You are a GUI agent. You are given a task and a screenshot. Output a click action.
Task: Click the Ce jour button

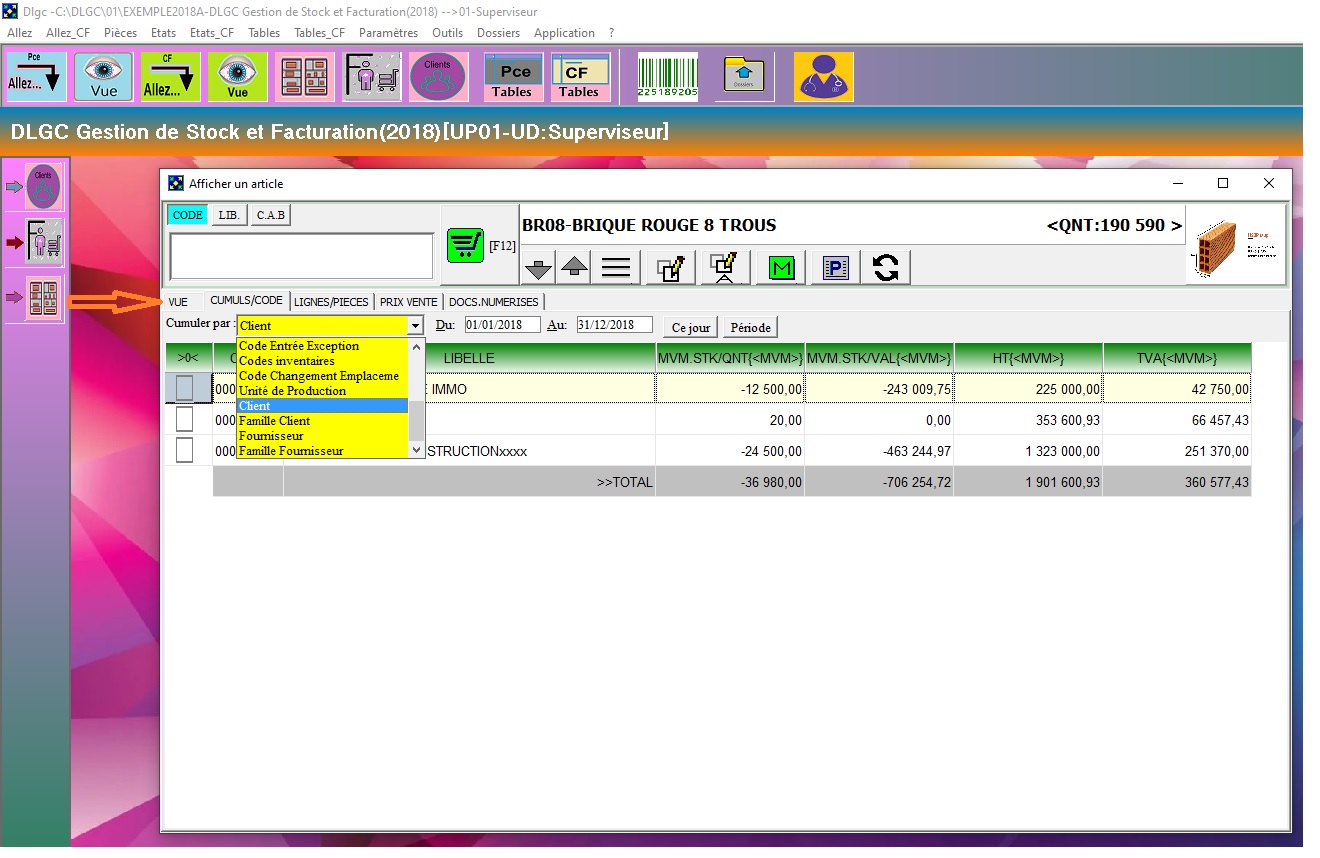691,327
